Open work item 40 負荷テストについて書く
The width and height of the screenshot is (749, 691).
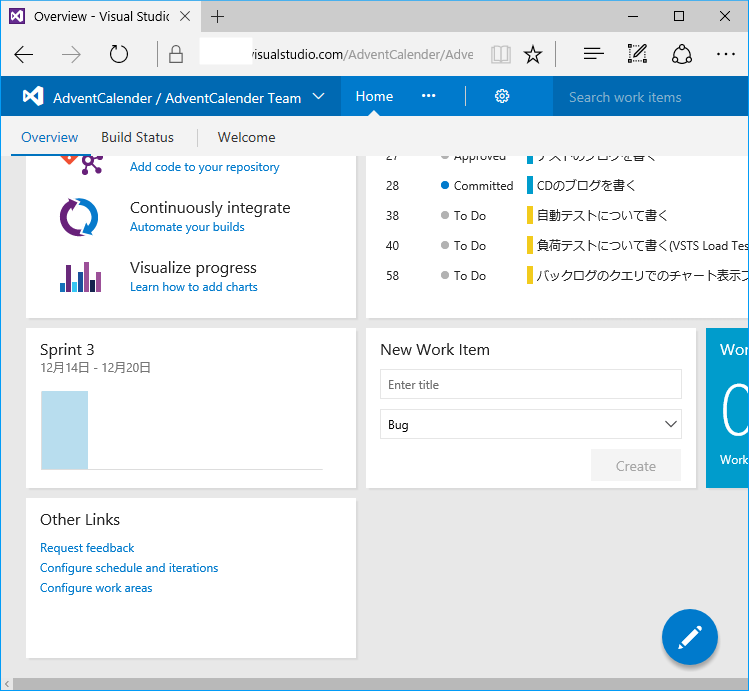(642, 245)
